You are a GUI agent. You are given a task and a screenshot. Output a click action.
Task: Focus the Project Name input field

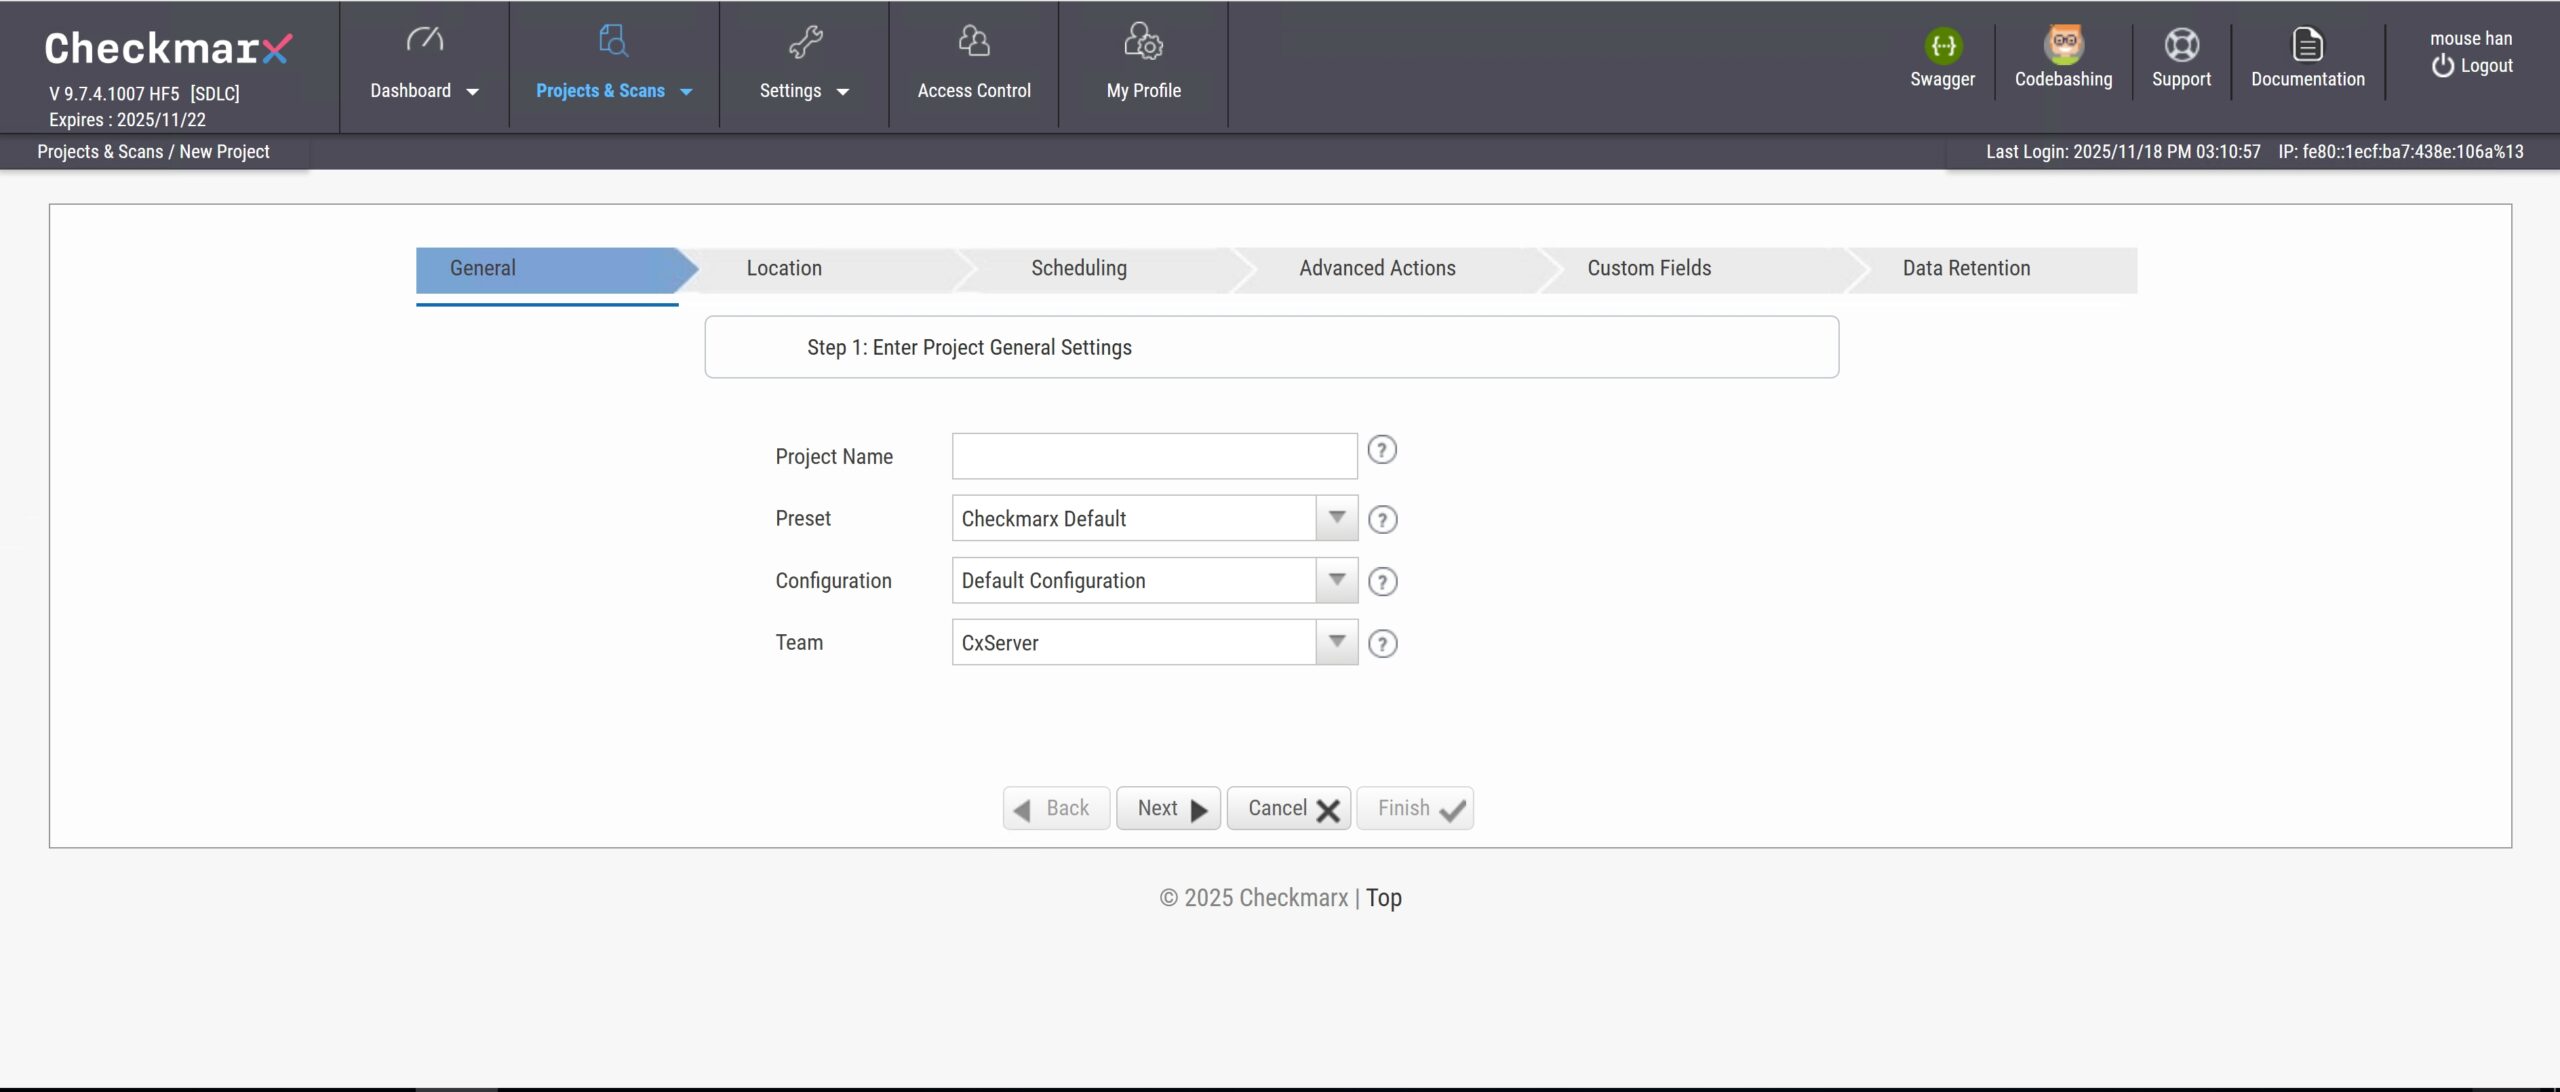[x=1154, y=456]
